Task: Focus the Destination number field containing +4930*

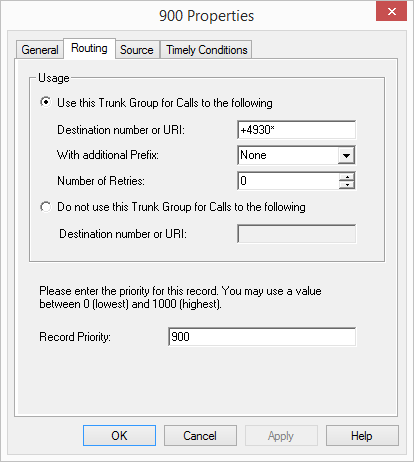Action: (x=296, y=130)
